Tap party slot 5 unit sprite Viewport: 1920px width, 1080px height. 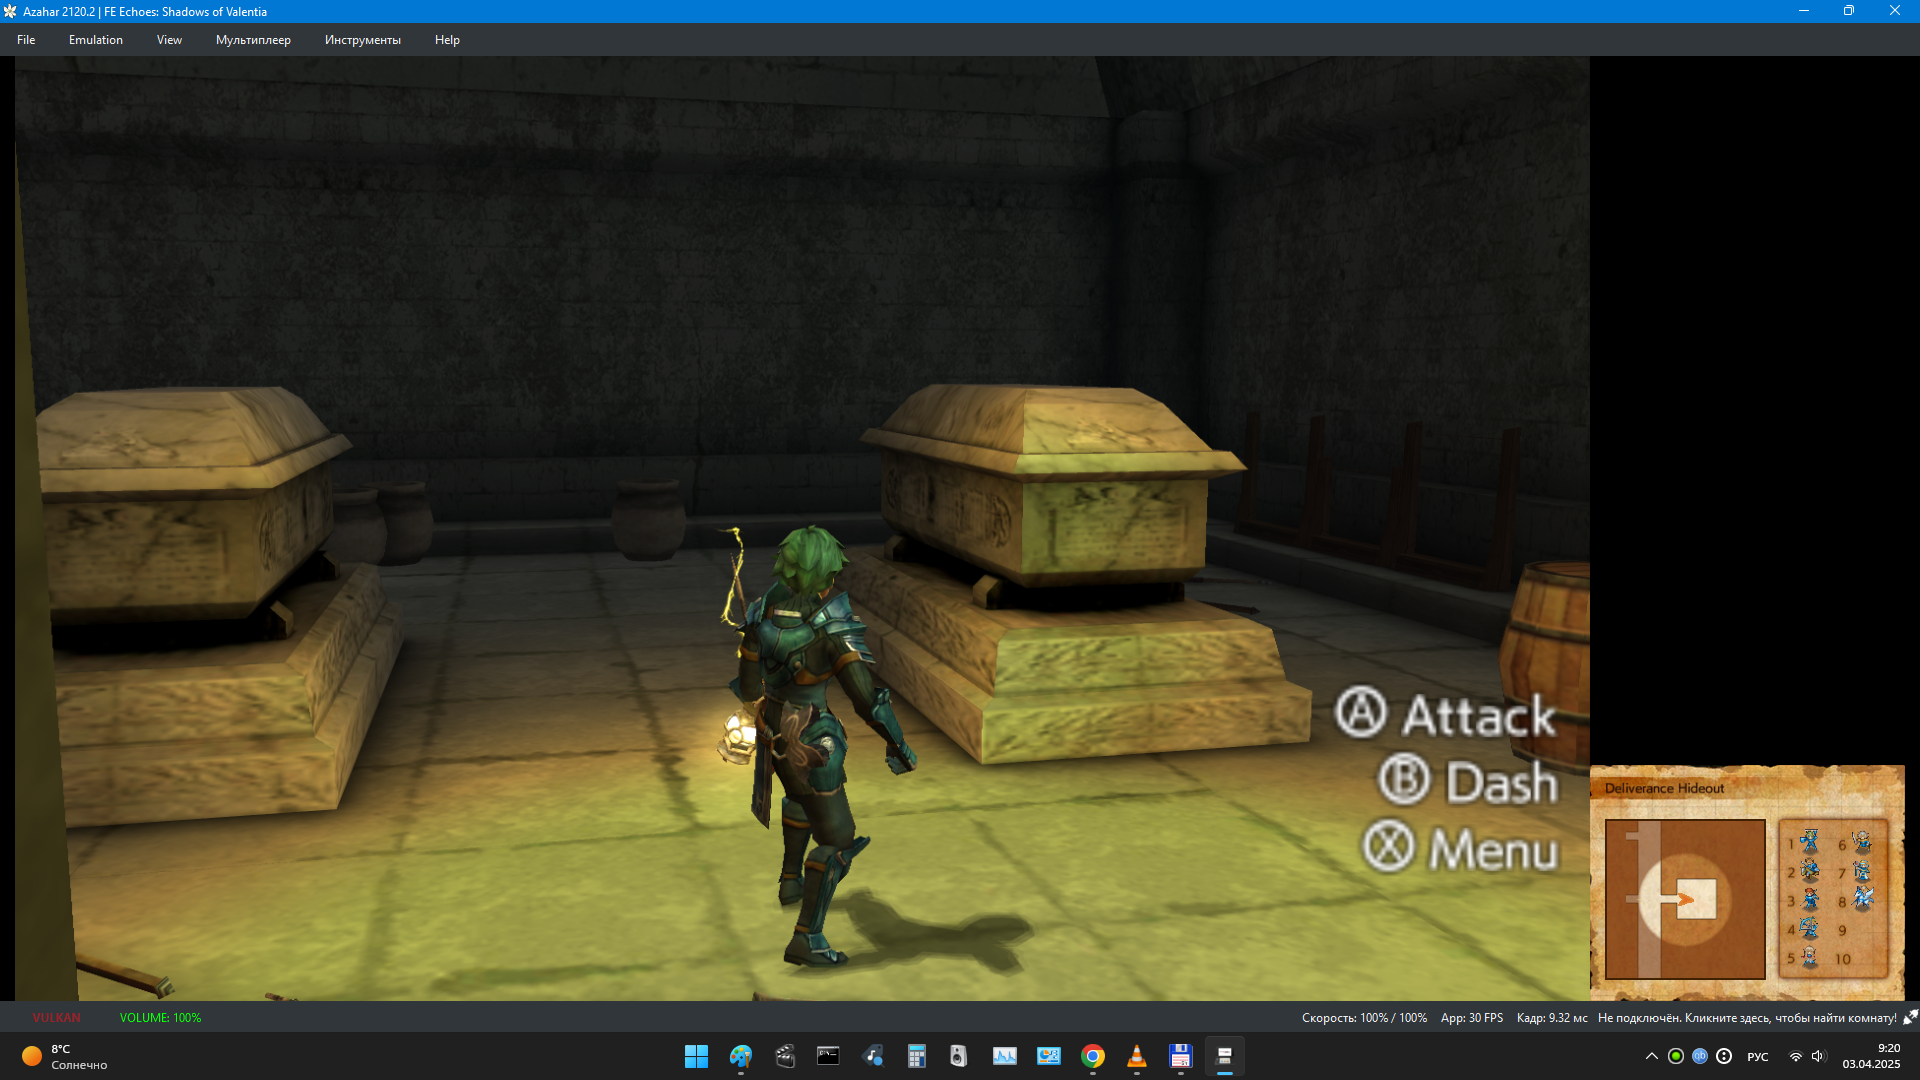pos(1810,958)
